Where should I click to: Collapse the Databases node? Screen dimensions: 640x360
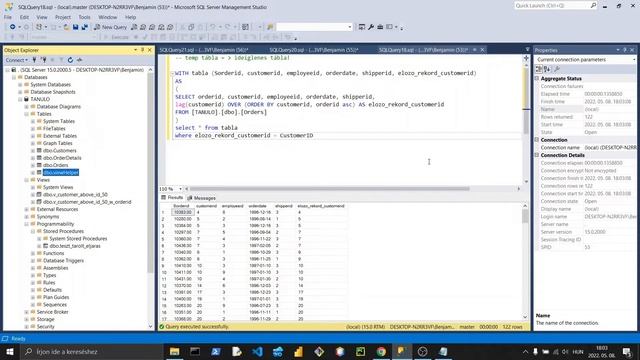point(14,77)
